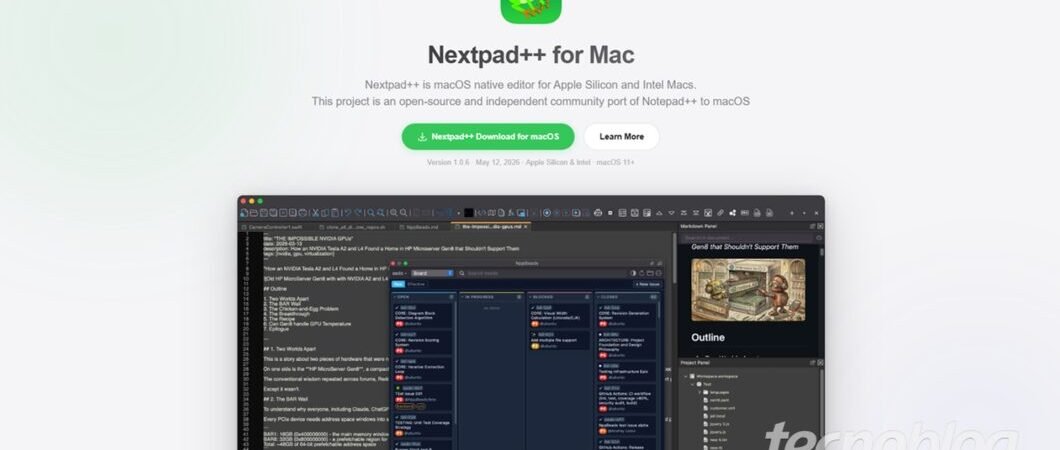The width and height of the screenshot is (1060, 450).
Task: Click the illustration in the Markdown Panel
Action: pos(748,289)
